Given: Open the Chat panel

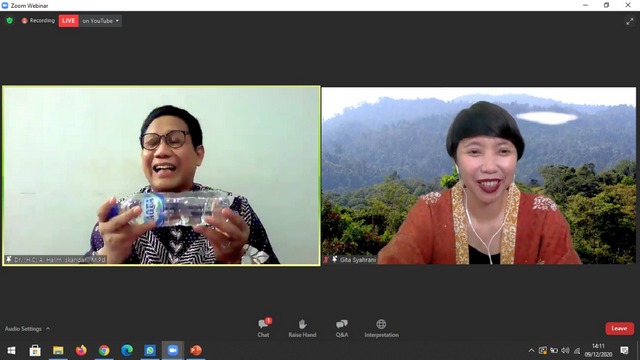Looking at the screenshot, I should (263, 328).
